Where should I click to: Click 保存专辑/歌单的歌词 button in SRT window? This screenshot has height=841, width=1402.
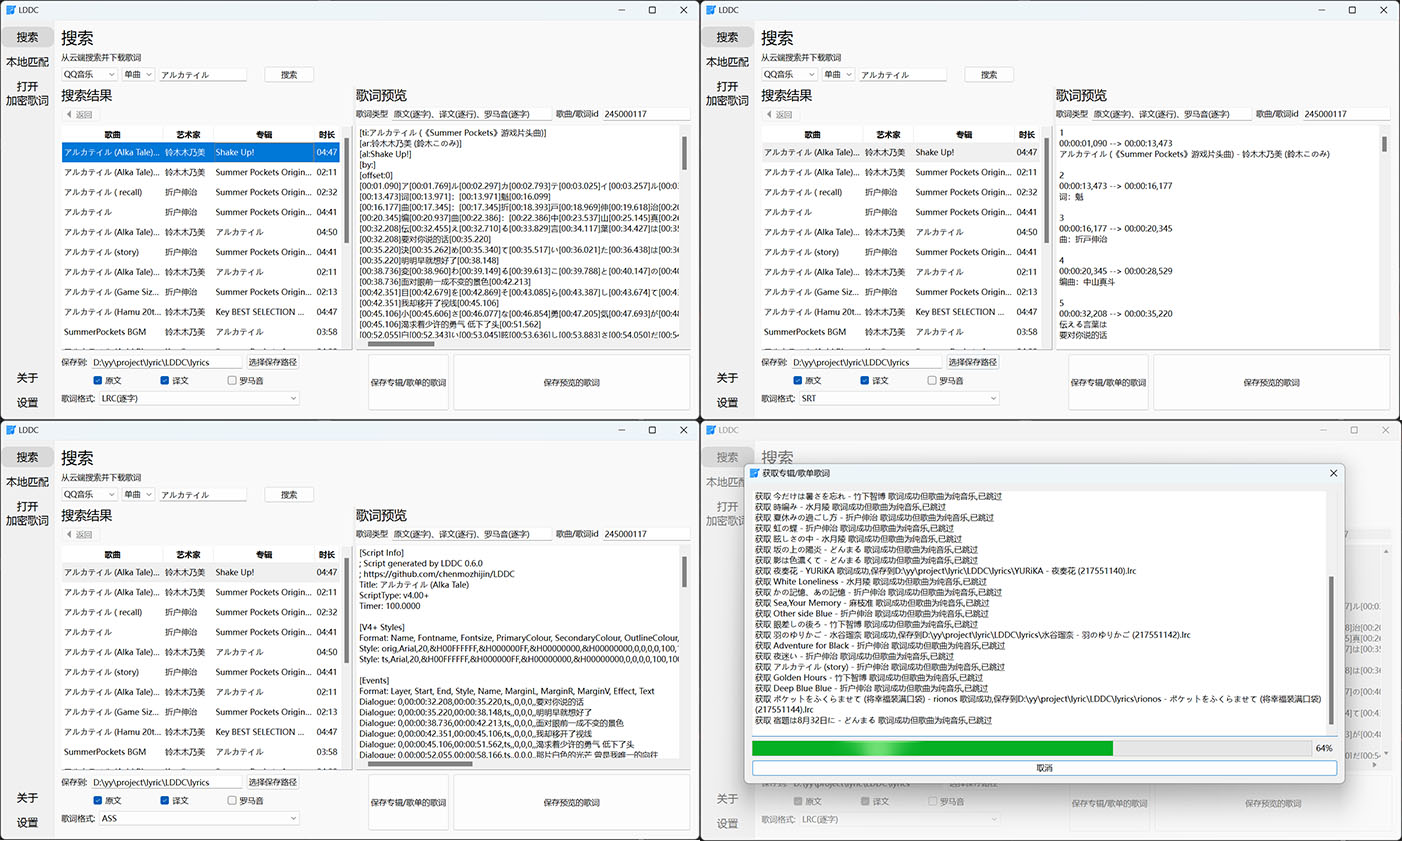tap(1108, 382)
